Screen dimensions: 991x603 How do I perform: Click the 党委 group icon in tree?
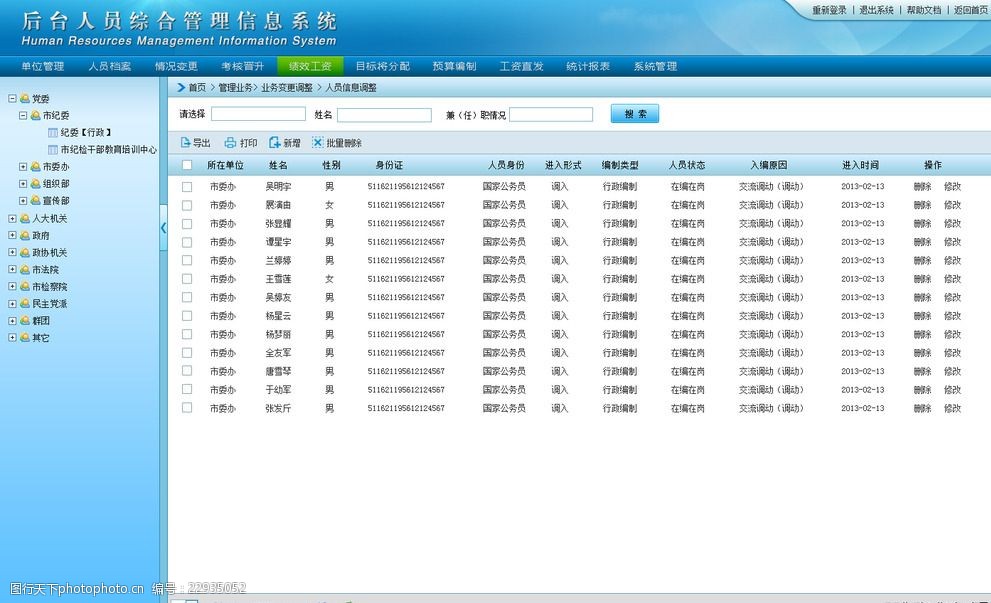point(24,98)
